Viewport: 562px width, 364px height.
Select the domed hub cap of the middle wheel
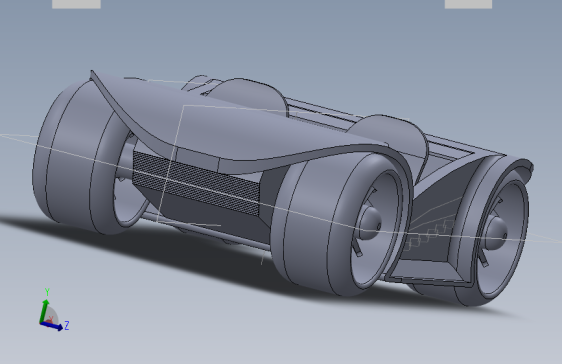(370, 223)
